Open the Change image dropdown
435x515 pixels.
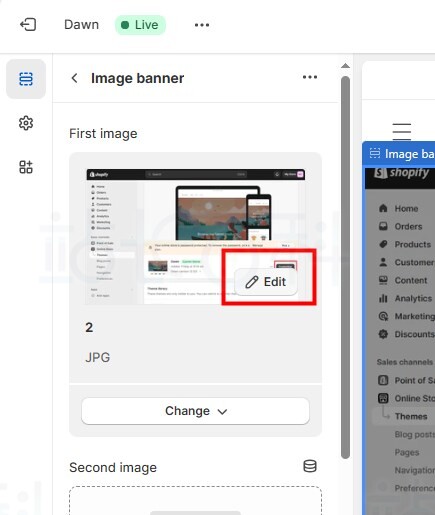195,411
